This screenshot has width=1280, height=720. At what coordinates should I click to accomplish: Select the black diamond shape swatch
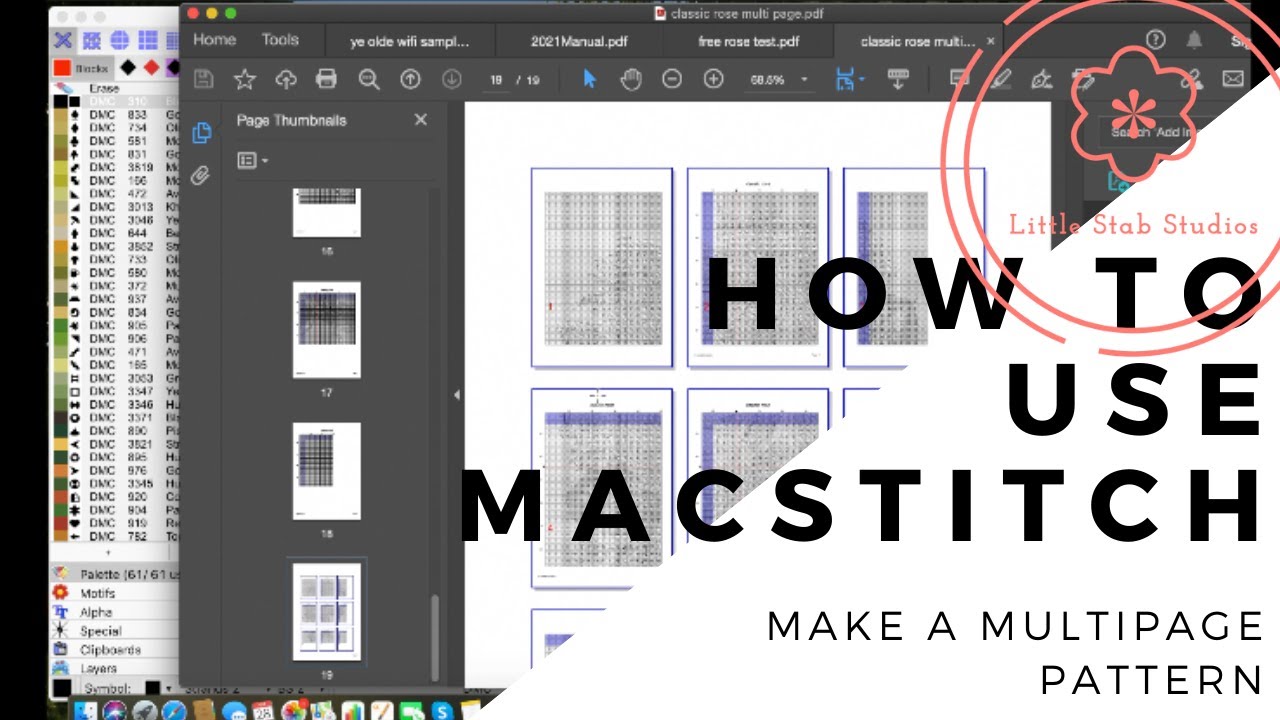coord(129,68)
